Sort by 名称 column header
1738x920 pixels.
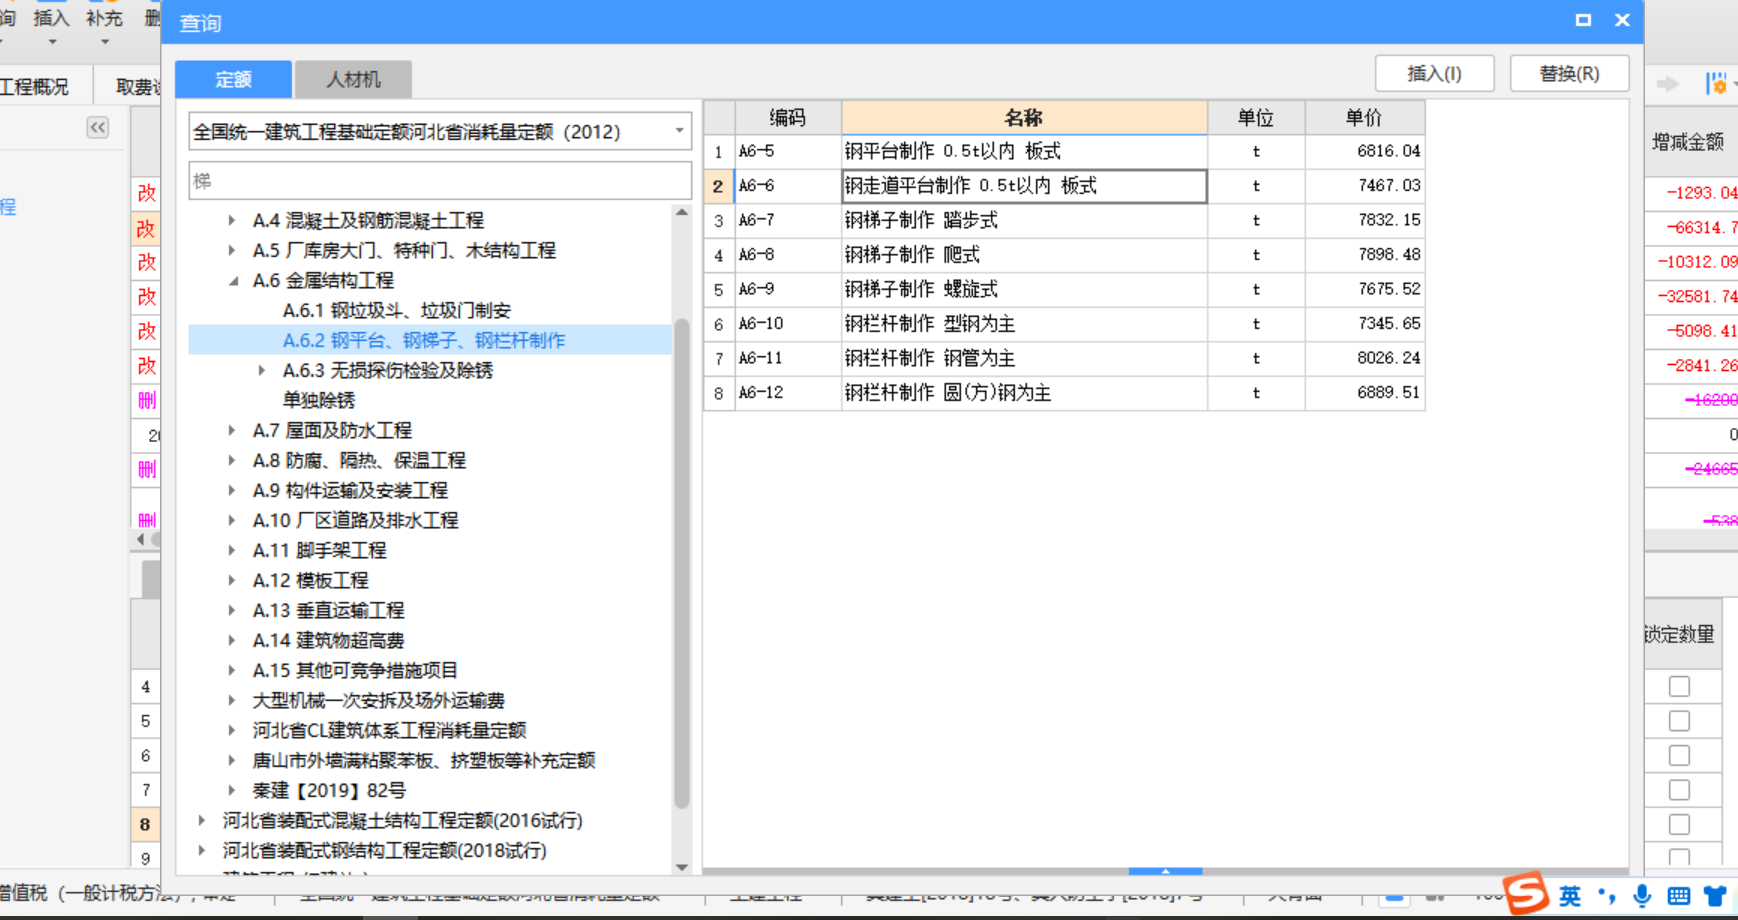tap(1024, 117)
